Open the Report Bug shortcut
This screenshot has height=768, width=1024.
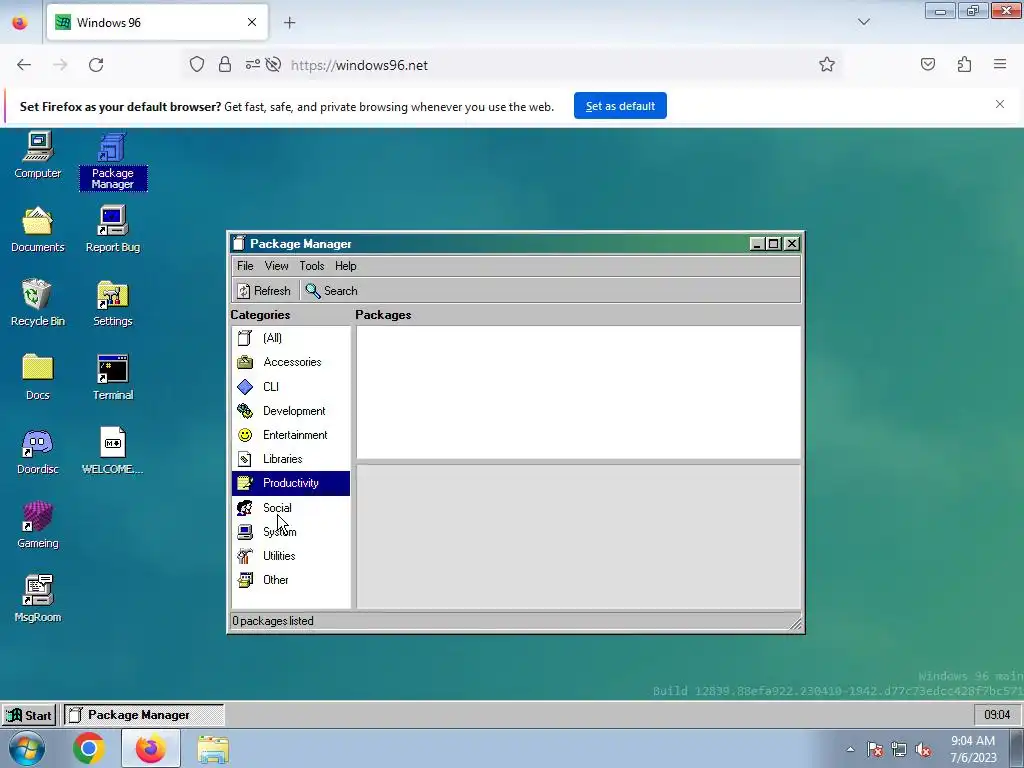[x=112, y=229]
